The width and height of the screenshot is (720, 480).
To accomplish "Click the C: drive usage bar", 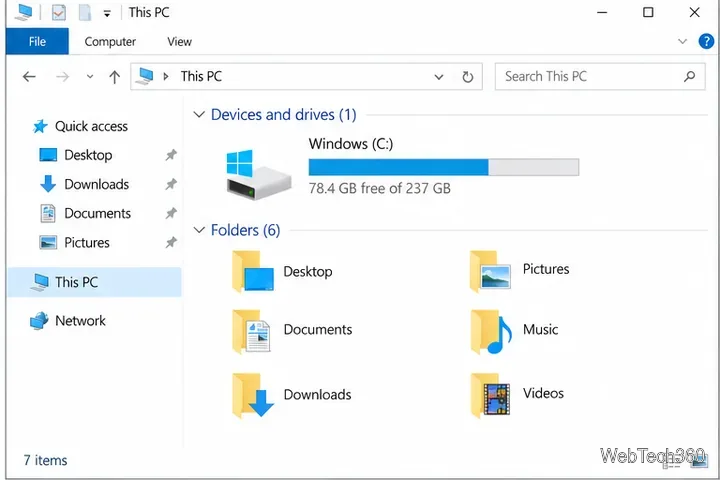I will coord(444,167).
